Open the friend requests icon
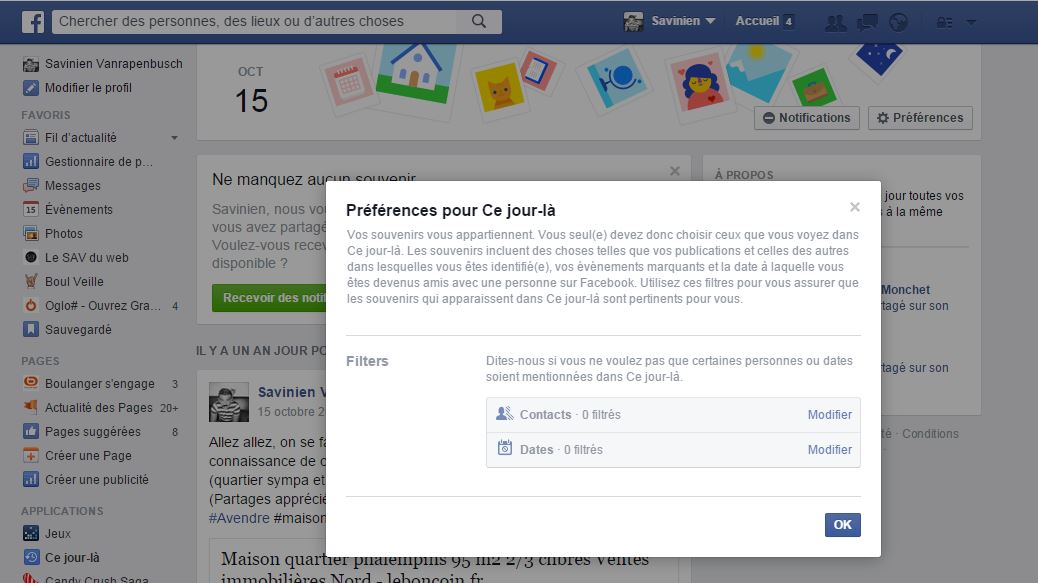The height and width of the screenshot is (583, 1038). click(835, 22)
